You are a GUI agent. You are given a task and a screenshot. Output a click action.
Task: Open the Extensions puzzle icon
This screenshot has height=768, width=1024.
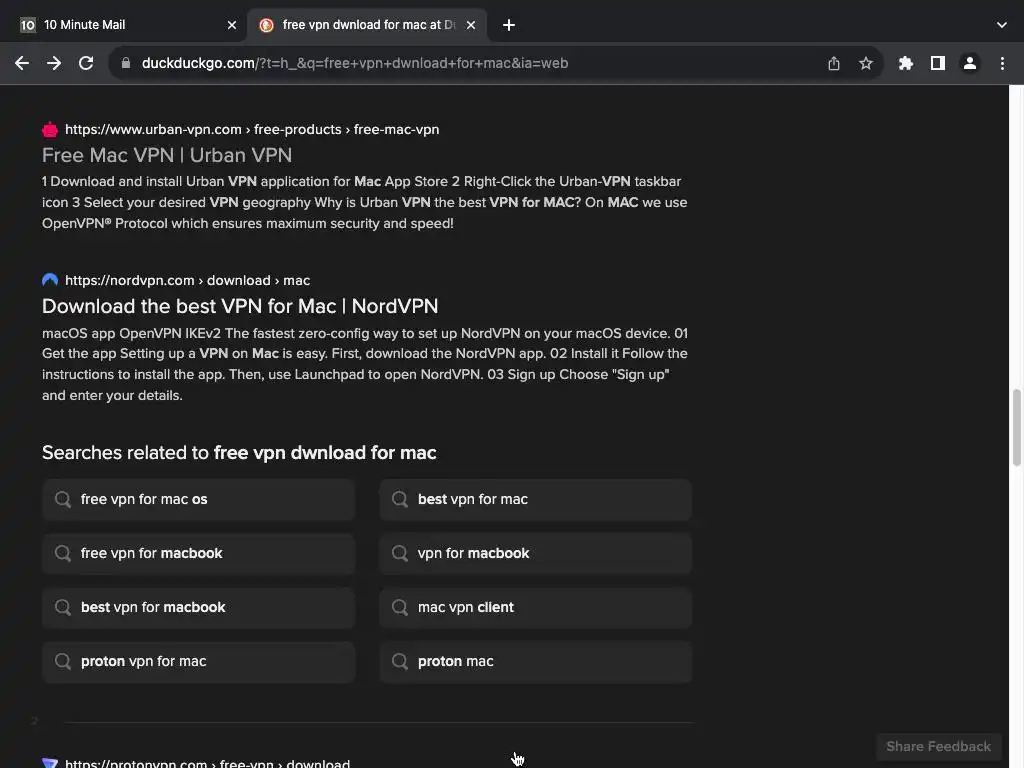(x=905, y=63)
